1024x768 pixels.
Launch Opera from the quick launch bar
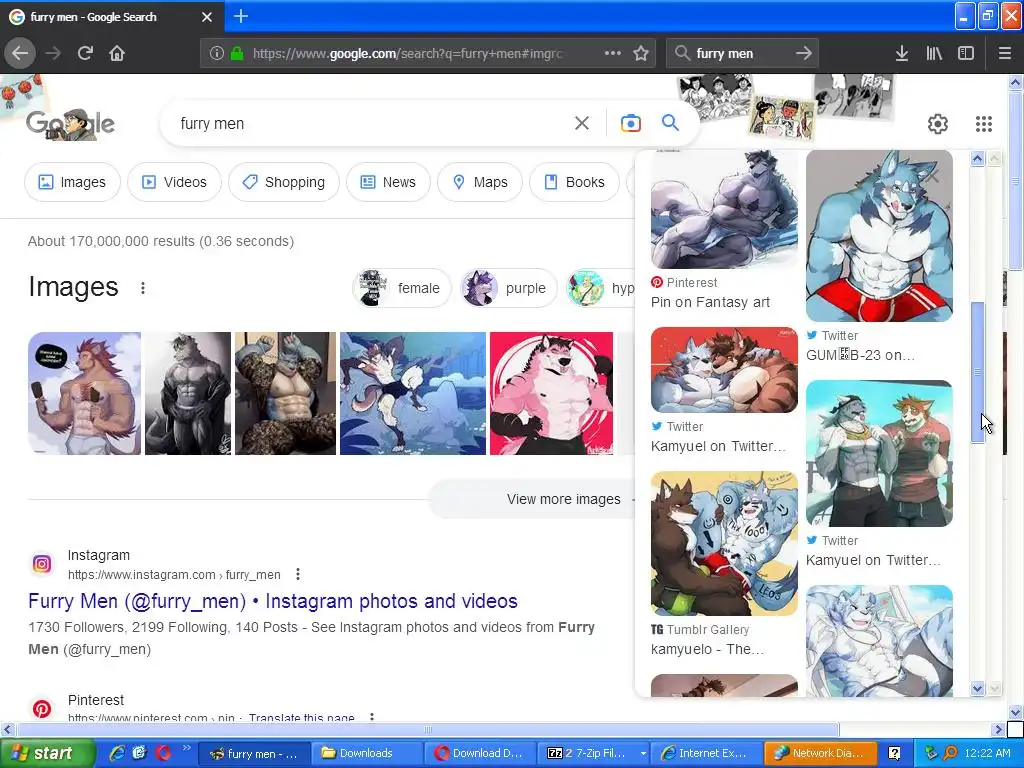point(163,753)
